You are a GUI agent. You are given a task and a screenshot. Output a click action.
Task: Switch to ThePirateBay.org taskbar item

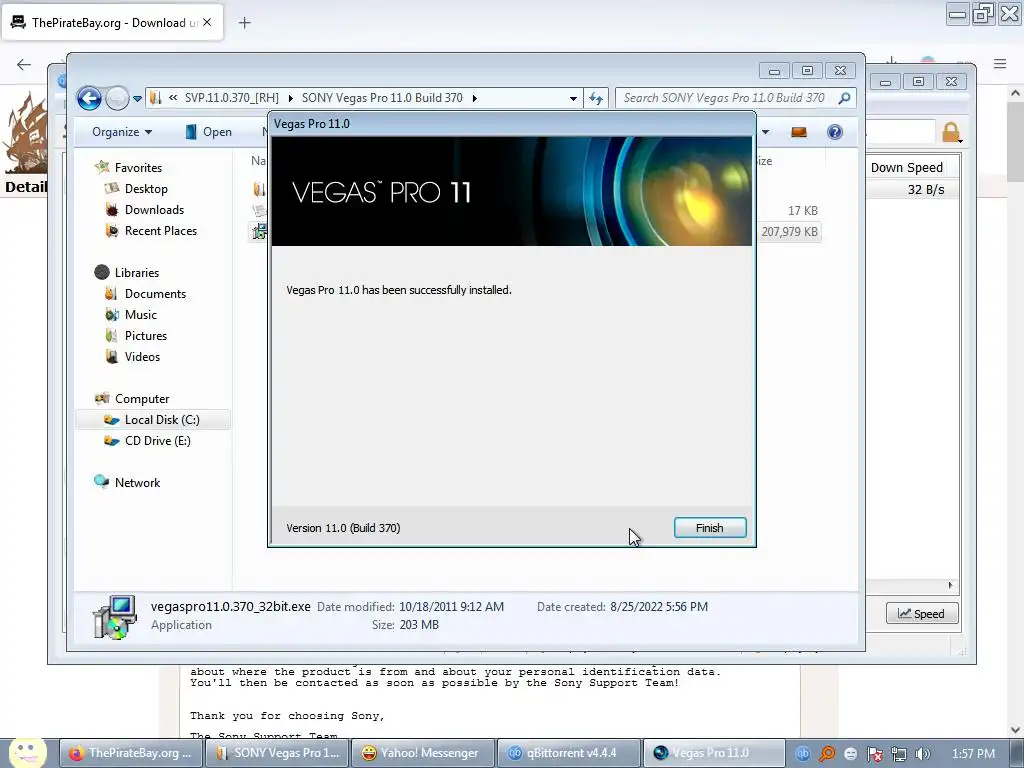point(131,753)
